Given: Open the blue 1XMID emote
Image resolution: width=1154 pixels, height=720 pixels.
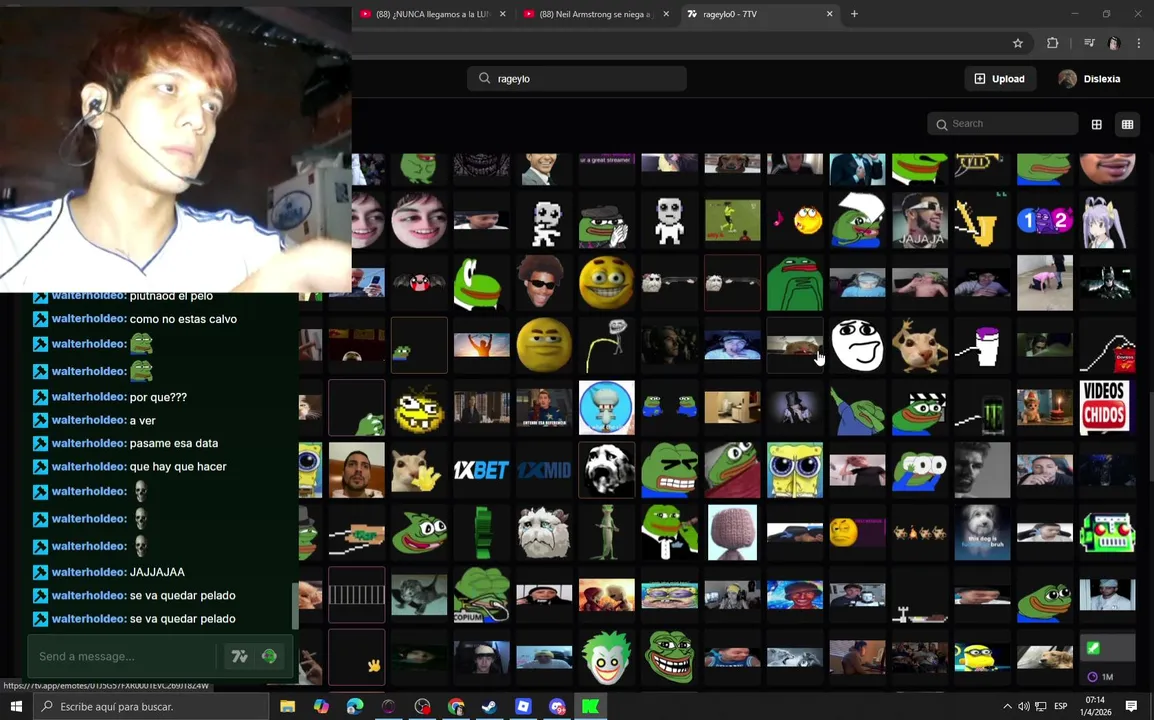Looking at the screenshot, I should pos(544,470).
